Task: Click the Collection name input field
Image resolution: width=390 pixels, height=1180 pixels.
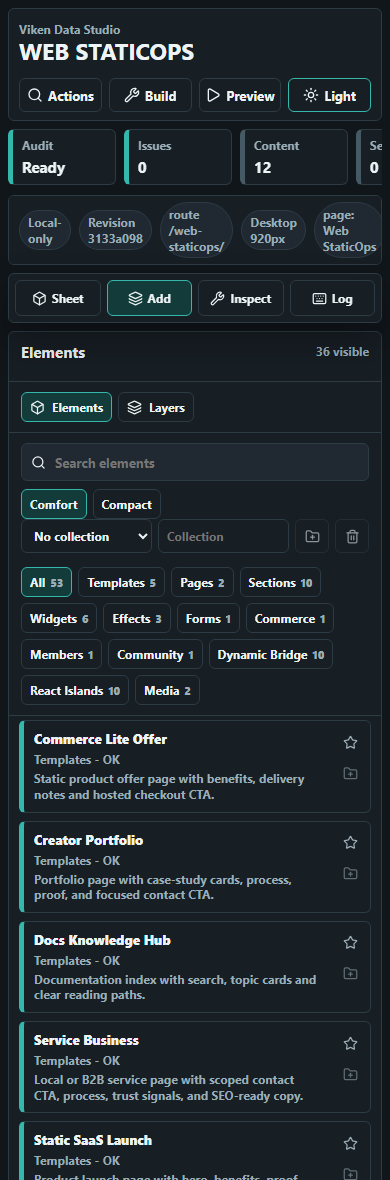Action: click(x=224, y=537)
